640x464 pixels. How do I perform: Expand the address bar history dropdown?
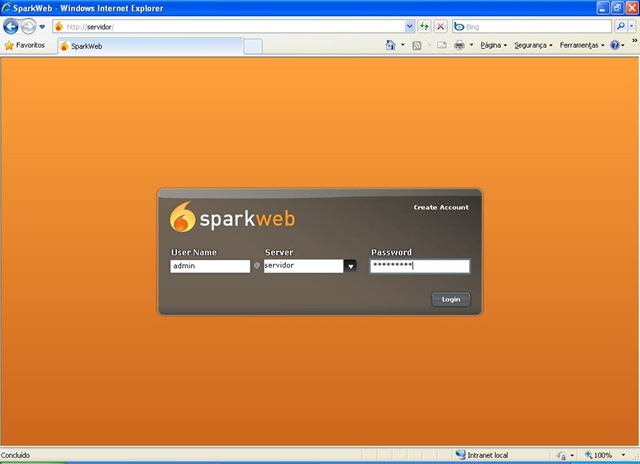tap(410, 27)
